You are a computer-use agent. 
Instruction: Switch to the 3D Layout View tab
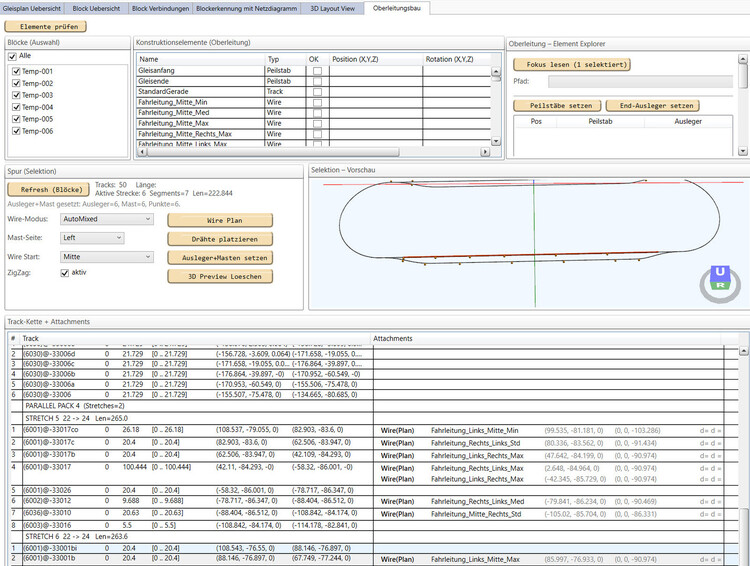coord(327,8)
